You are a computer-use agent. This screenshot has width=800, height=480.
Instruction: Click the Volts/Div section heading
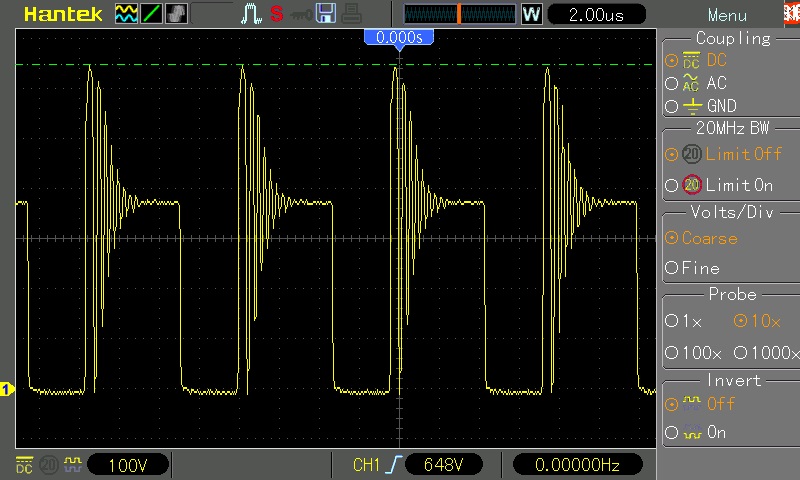[x=732, y=212]
